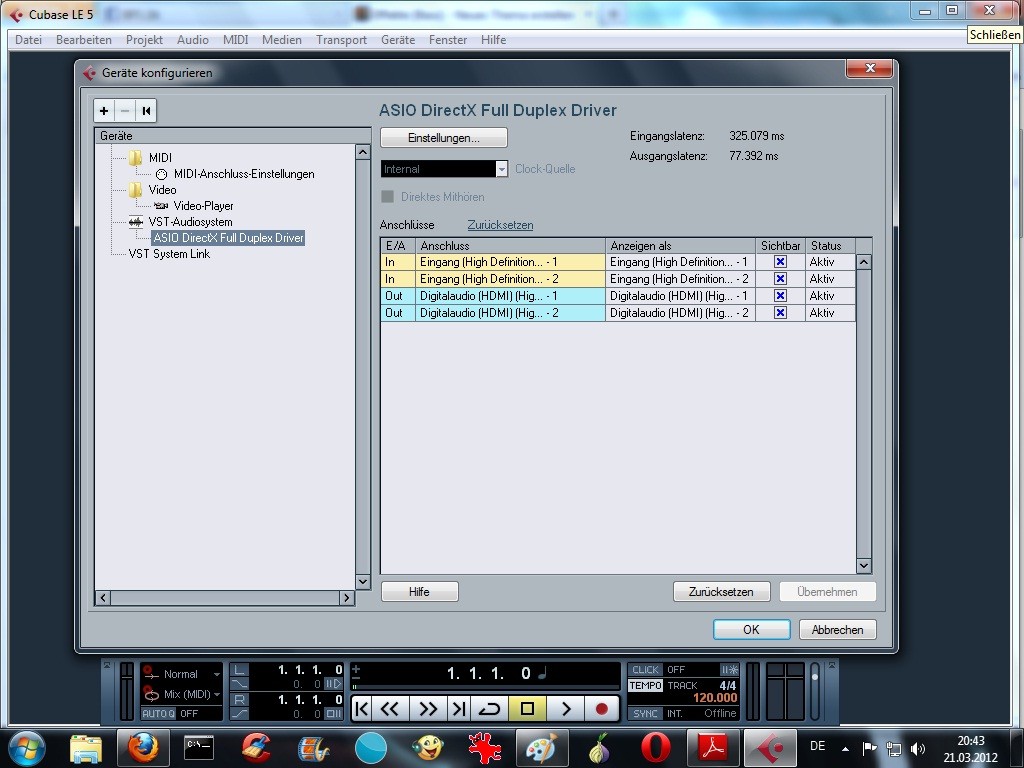Click the Zurücksetzen link above connections
Screen dimensions: 1024x768
point(500,225)
